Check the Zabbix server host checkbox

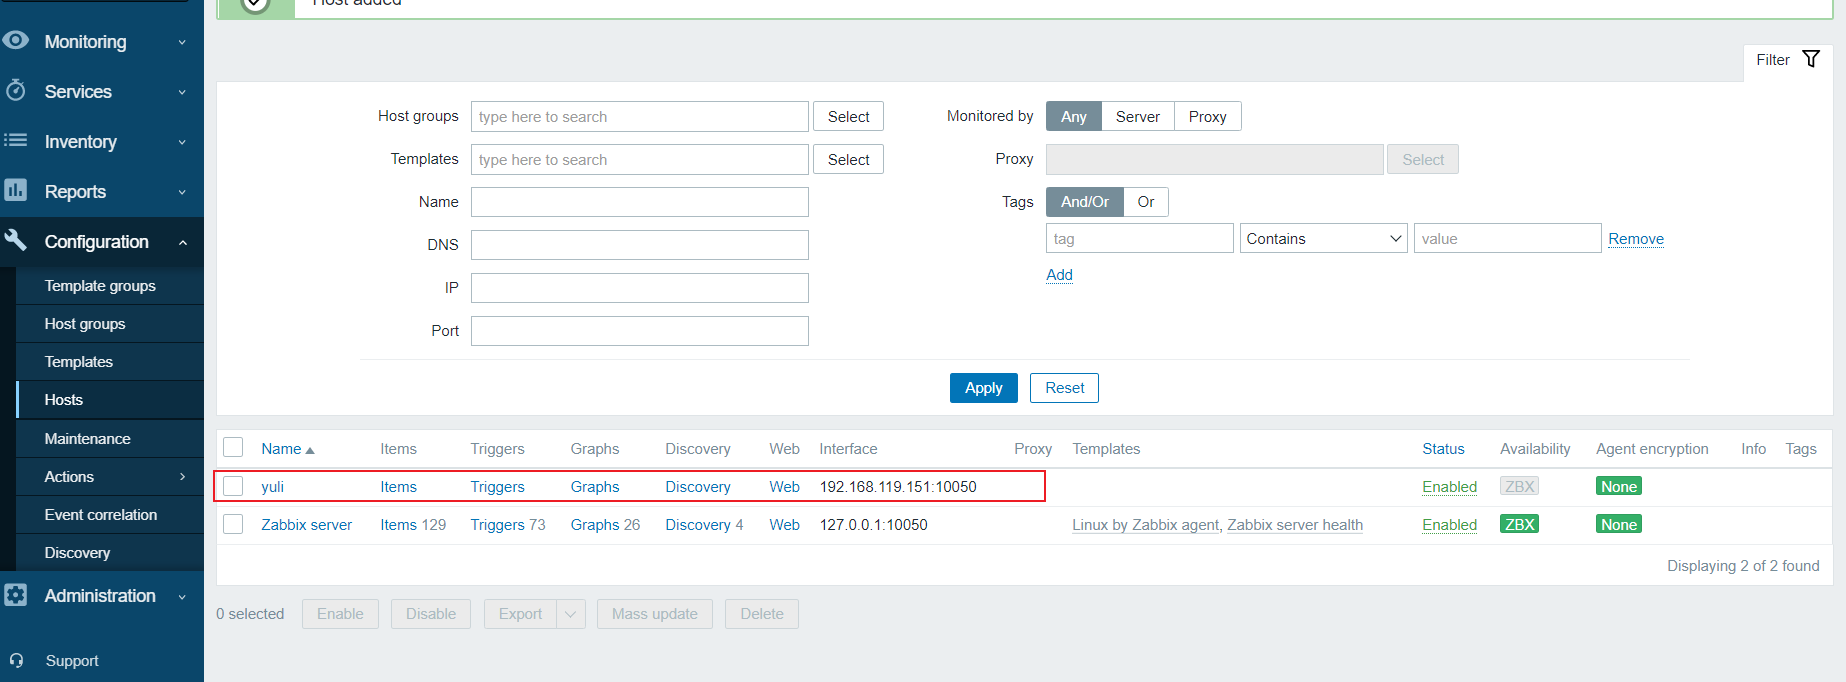click(233, 524)
